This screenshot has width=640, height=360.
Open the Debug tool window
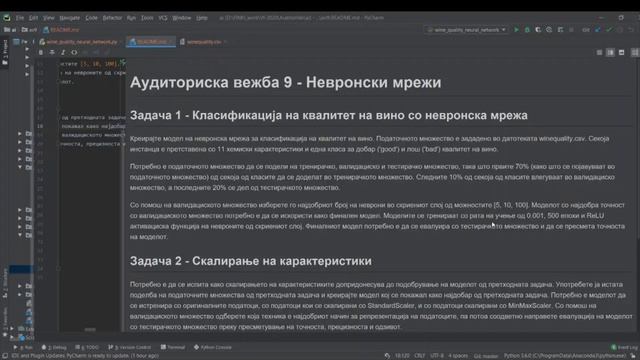click(x=53, y=347)
